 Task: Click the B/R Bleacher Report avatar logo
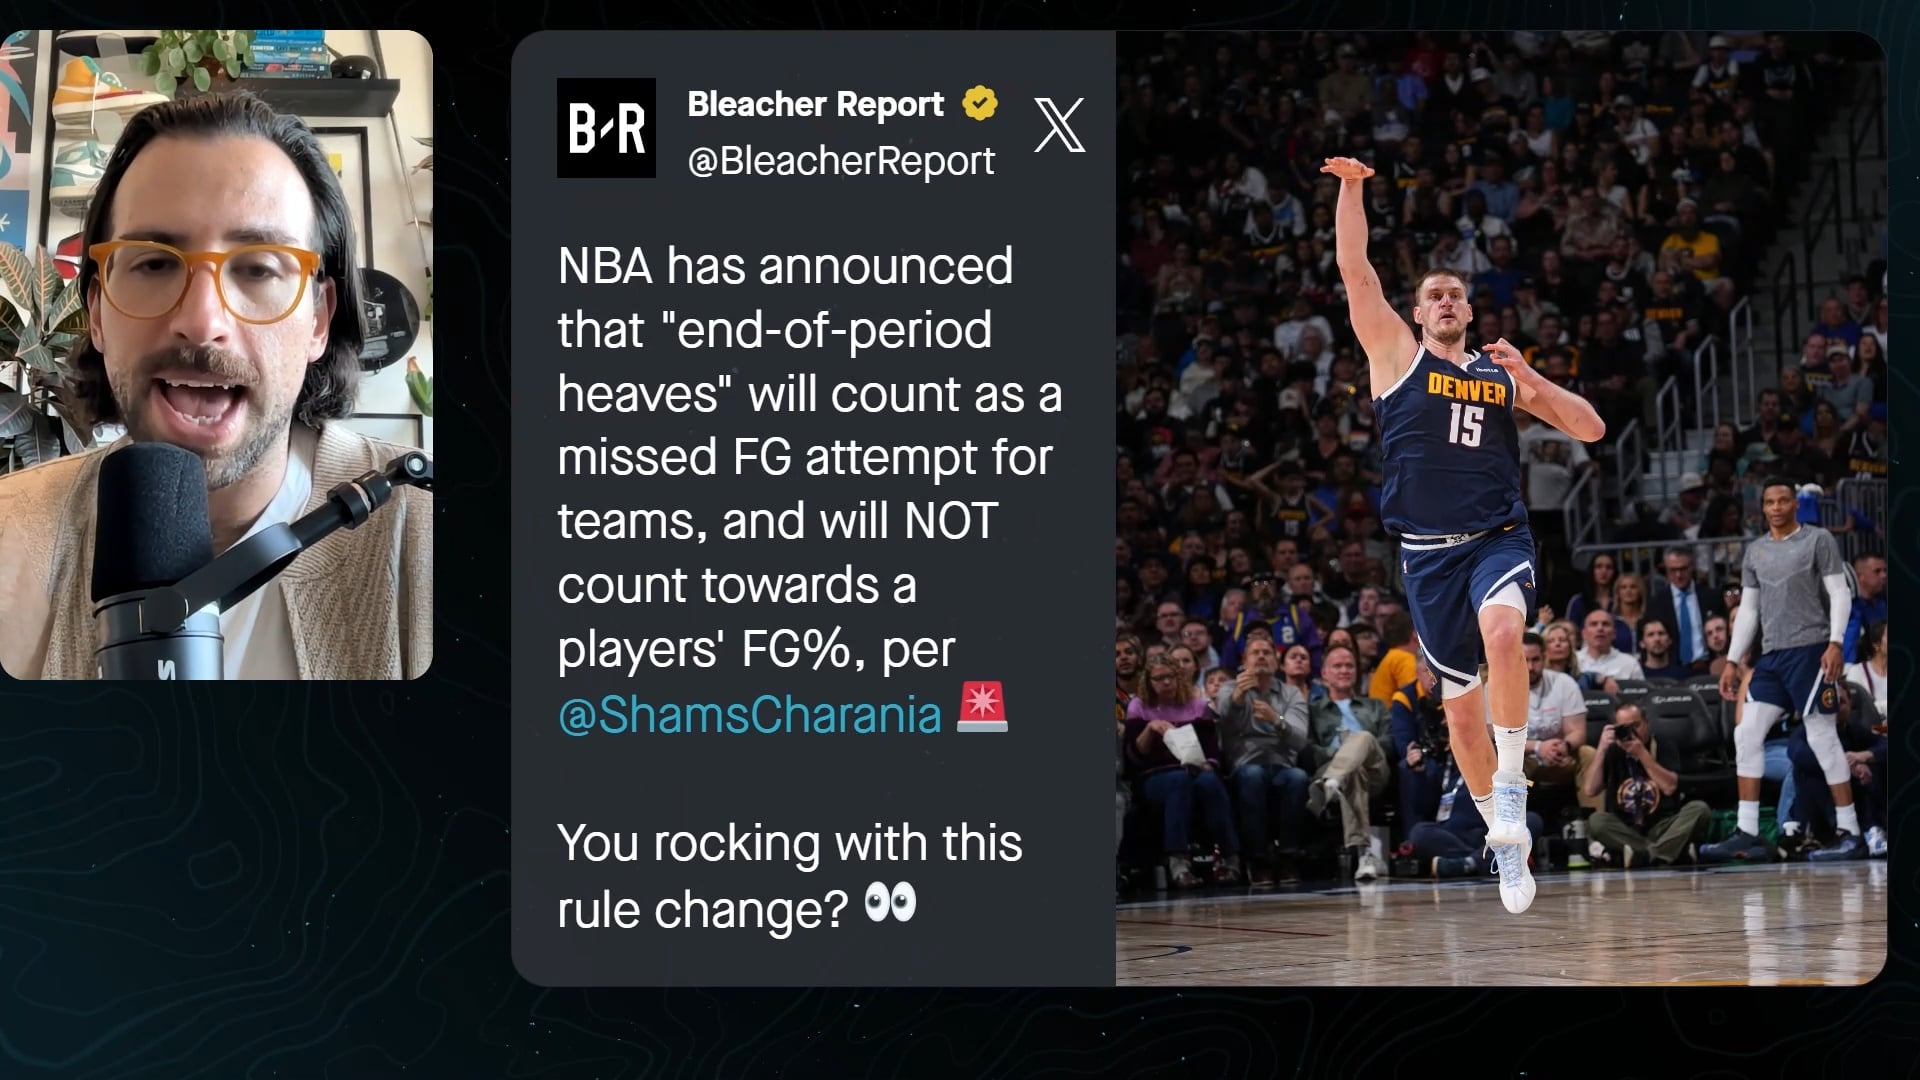click(606, 128)
